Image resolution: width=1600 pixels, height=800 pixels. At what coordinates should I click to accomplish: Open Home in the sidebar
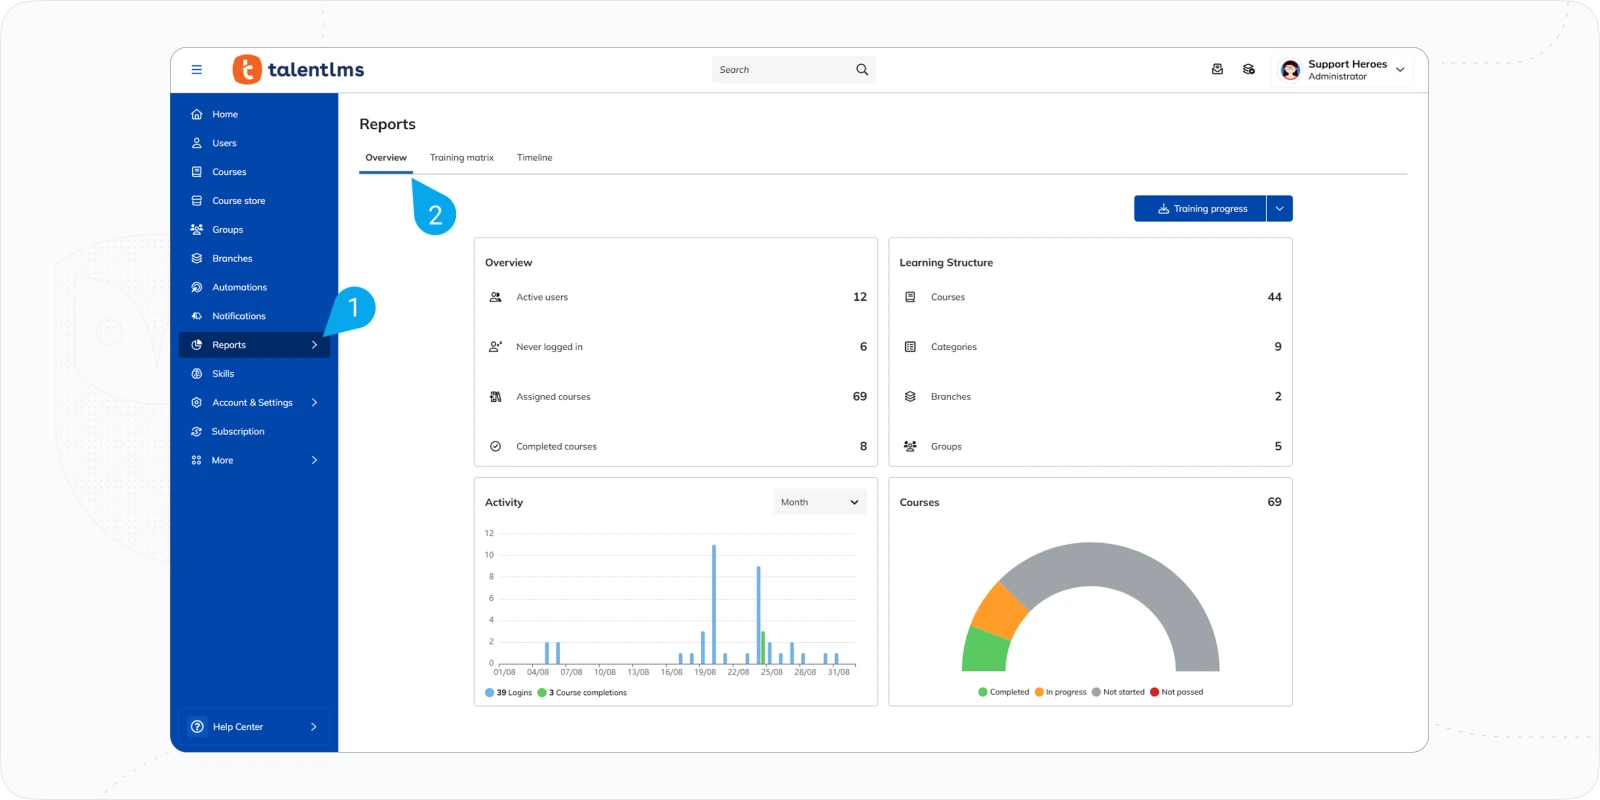[254, 114]
